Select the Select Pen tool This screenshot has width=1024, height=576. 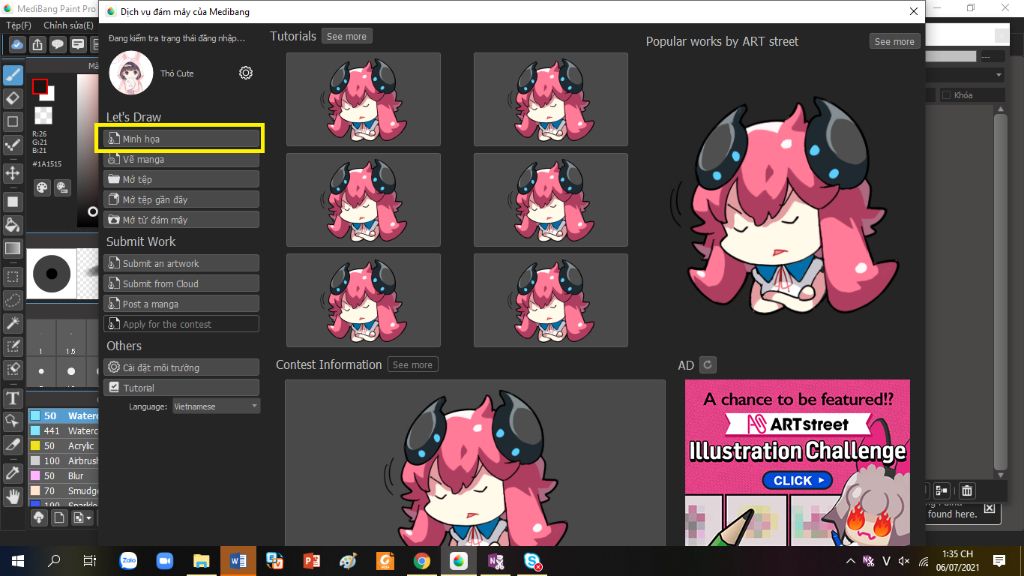point(12,346)
